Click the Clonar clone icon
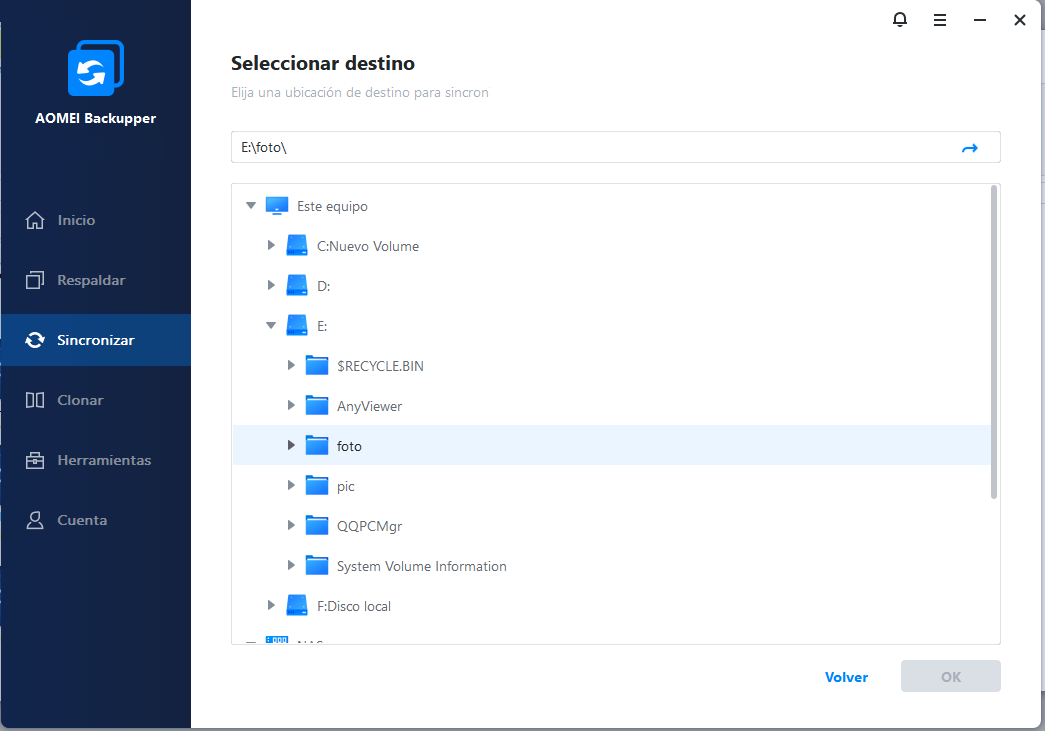The height and width of the screenshot is (731, 1045). pyautogui.click(x=35, y=400)
